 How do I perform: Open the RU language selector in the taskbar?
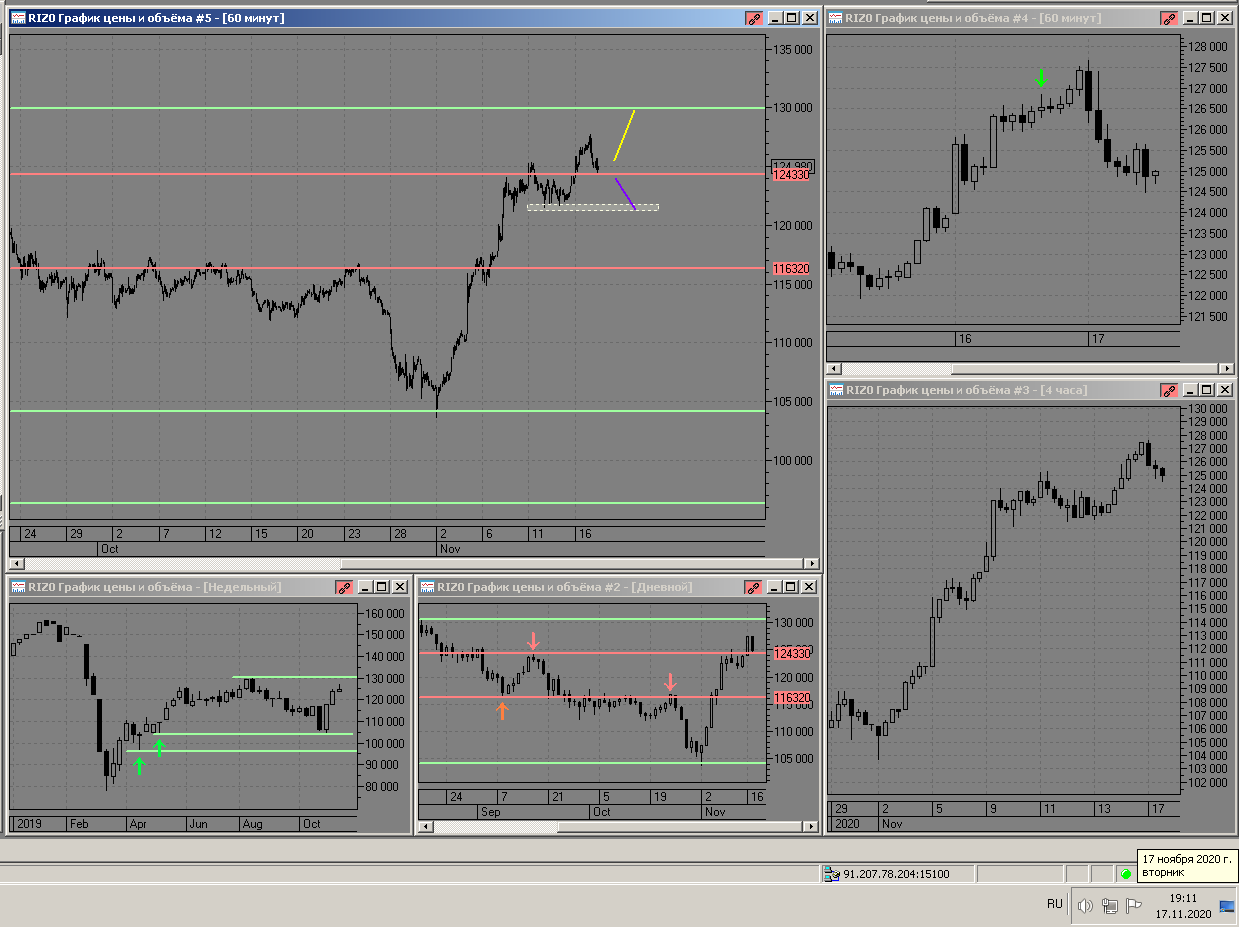coord(1055,904)
